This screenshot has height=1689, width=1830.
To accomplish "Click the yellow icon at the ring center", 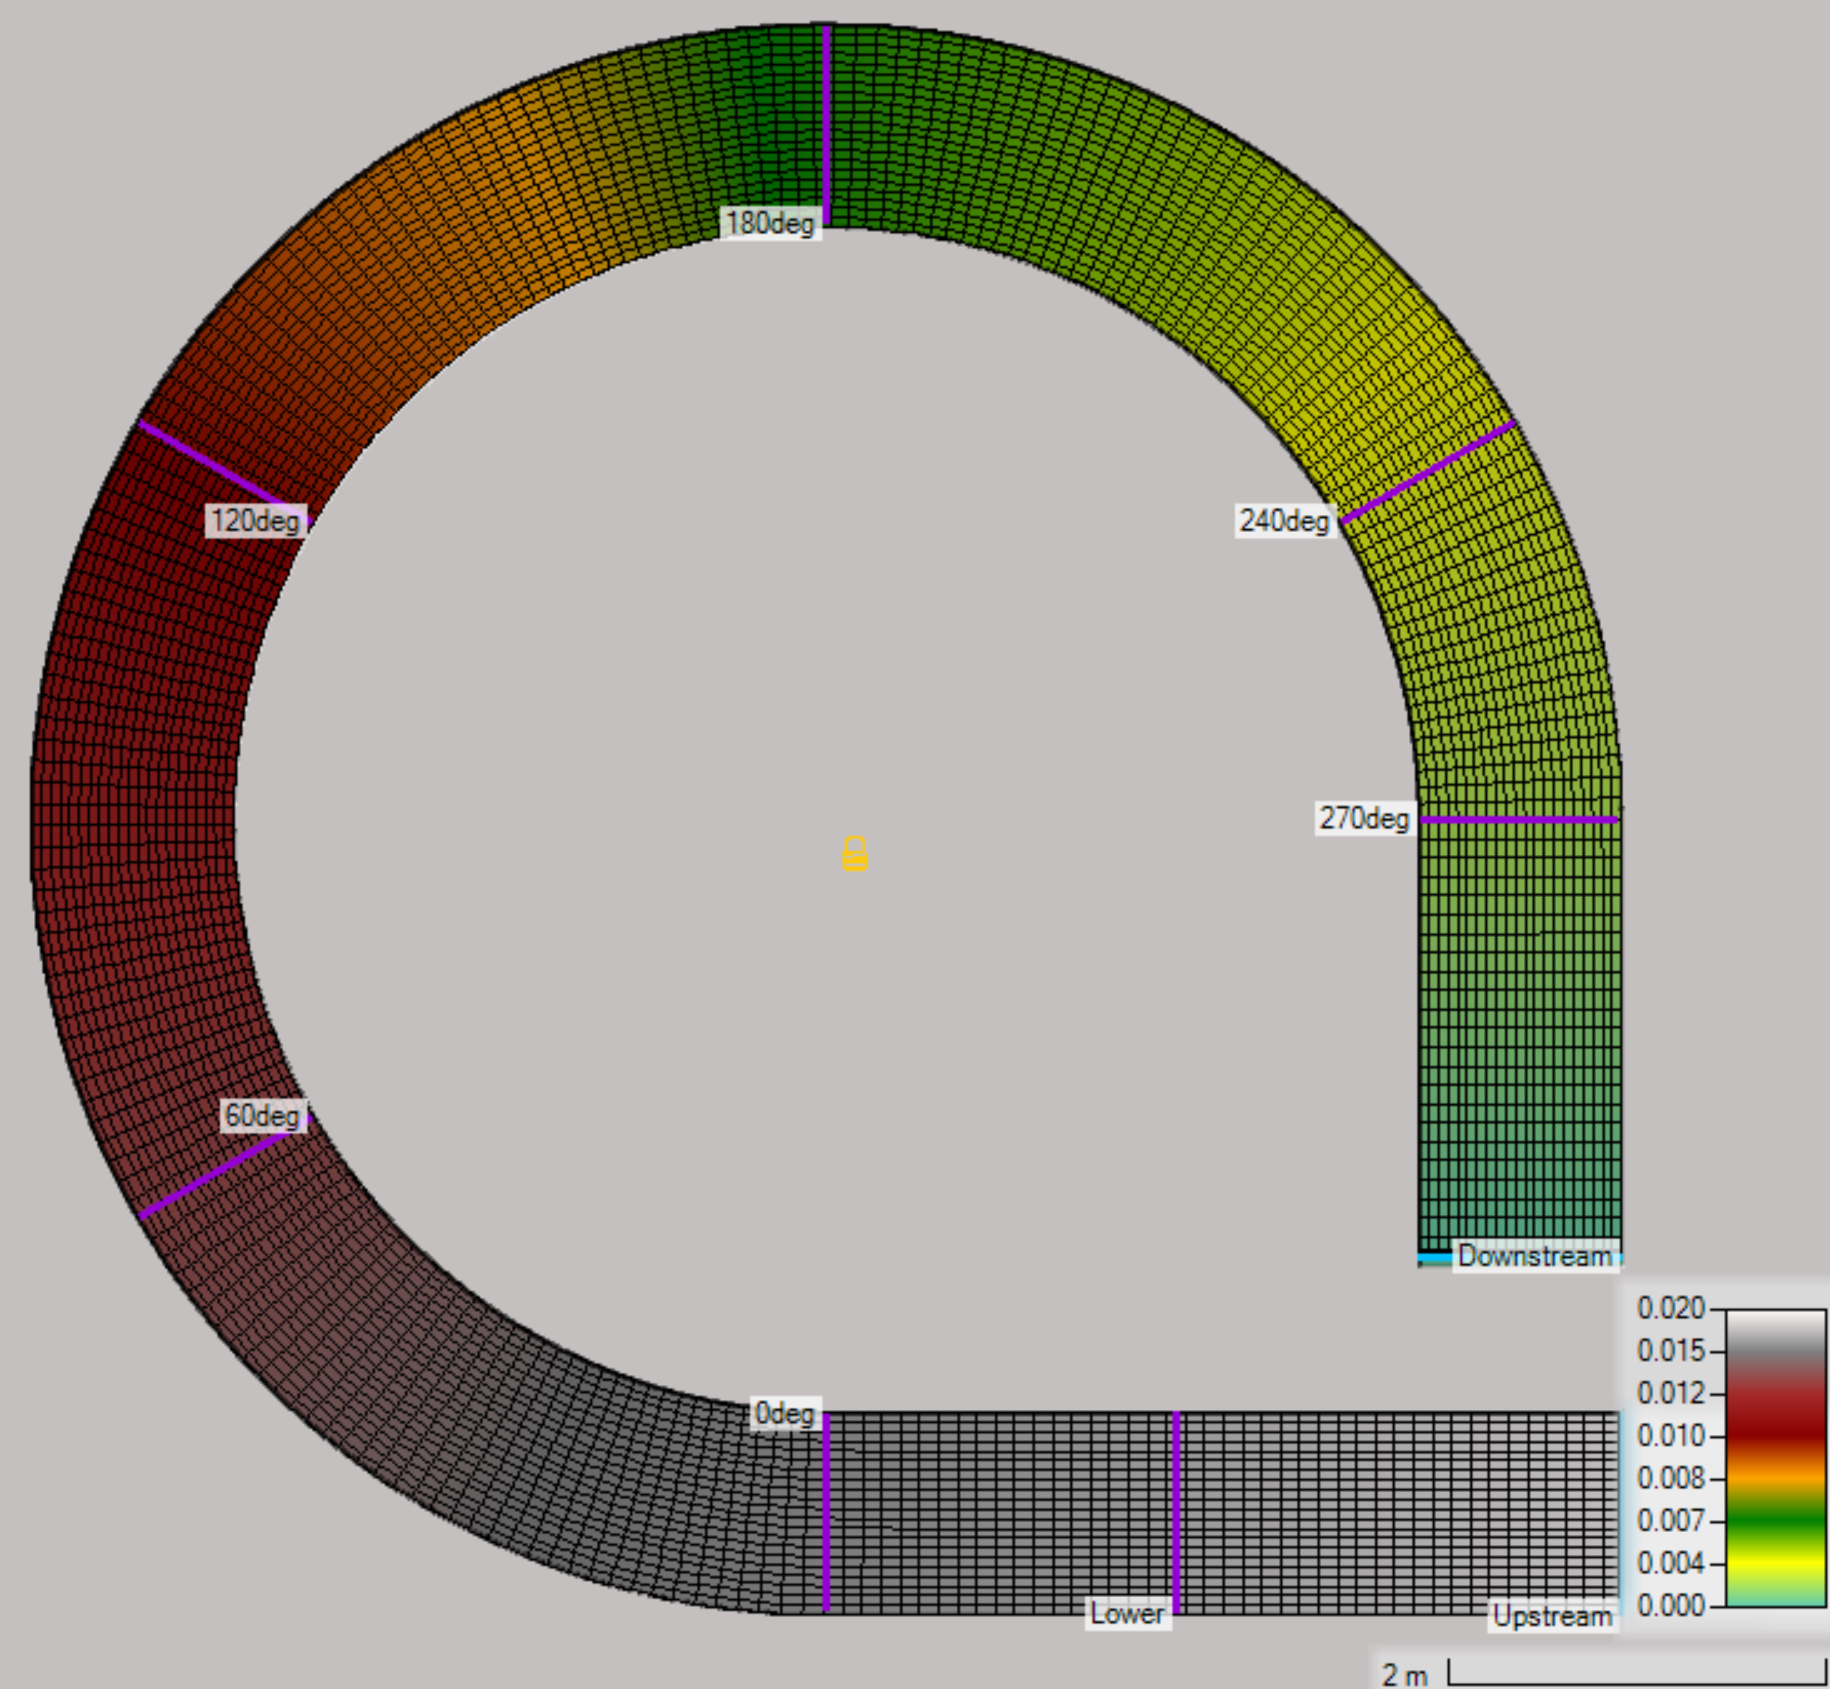I will coord(854,853).
